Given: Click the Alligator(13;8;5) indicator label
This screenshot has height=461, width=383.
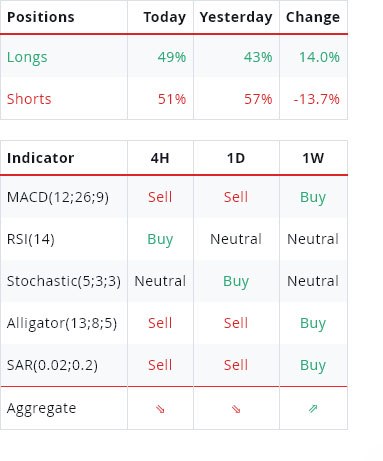Looking at the screenshot, I should [x=62, y=323].
